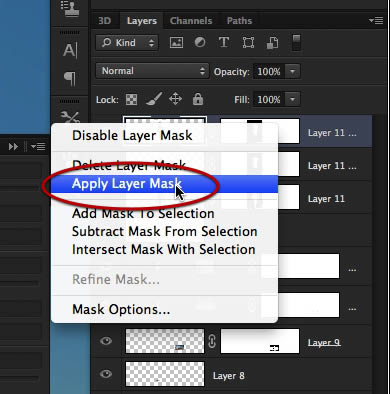Filter layers by shape layers icon
390x394 pixels.
click(x=248, y=43)
